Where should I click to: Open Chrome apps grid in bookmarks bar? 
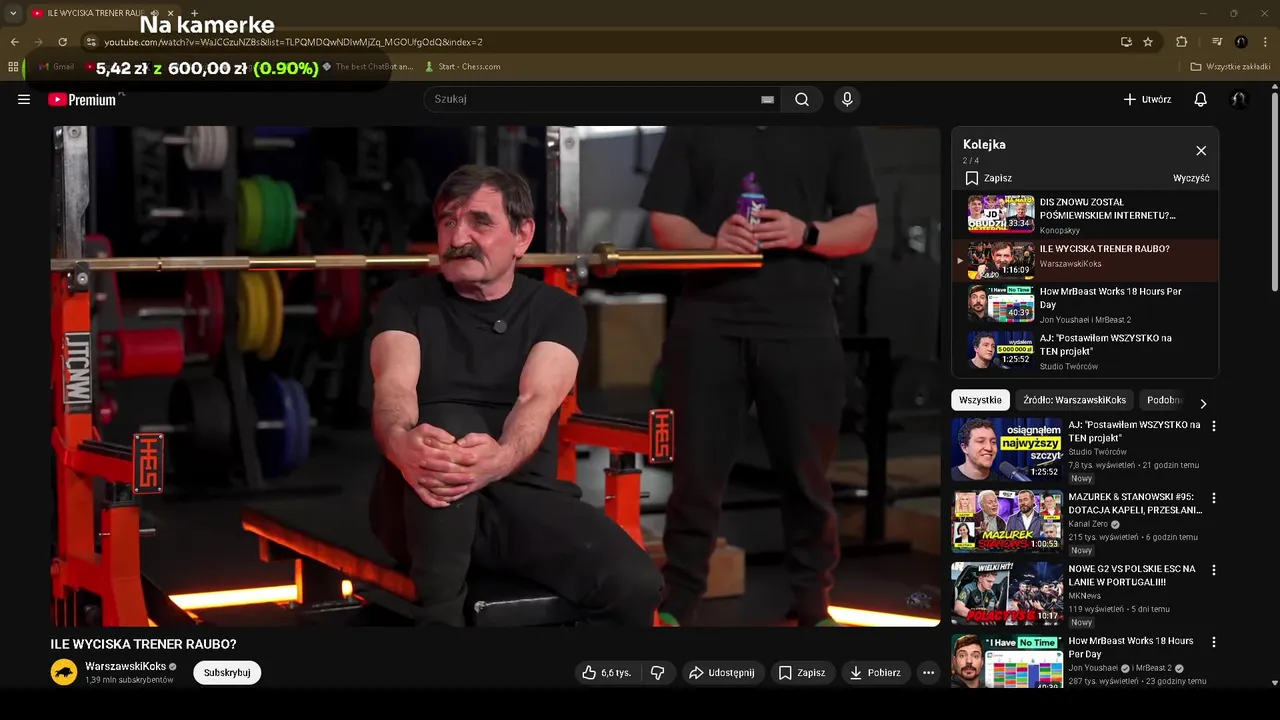click(13, 67)
